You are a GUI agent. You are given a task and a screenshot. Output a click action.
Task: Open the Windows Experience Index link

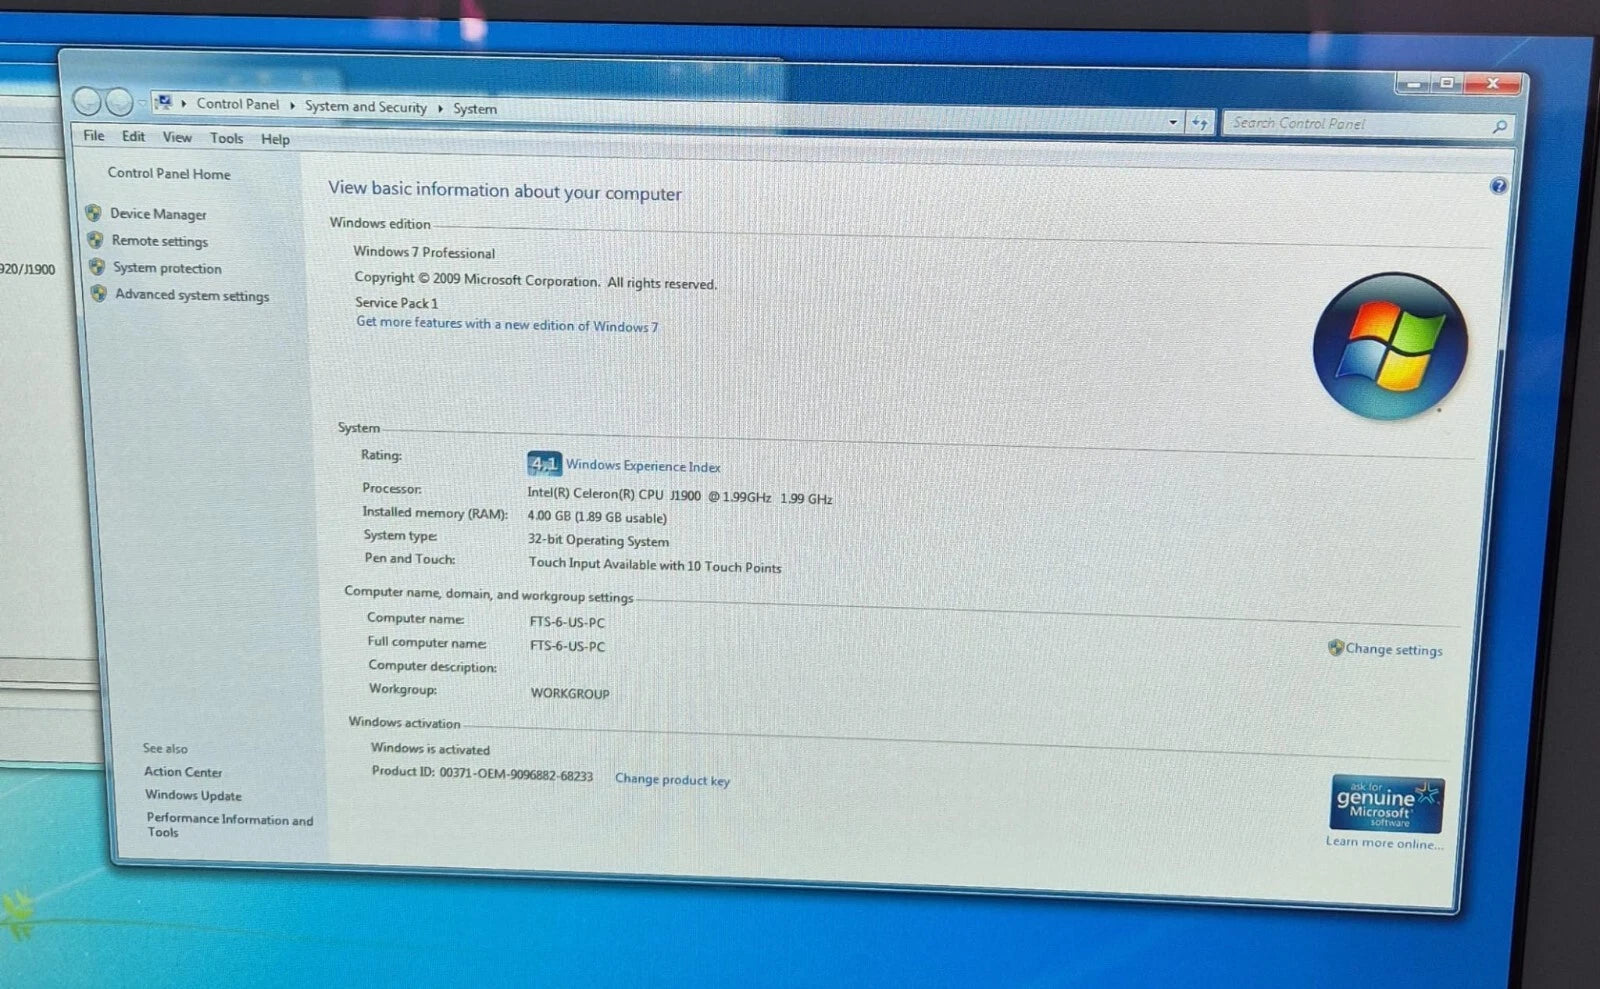[x=643, y=466]
